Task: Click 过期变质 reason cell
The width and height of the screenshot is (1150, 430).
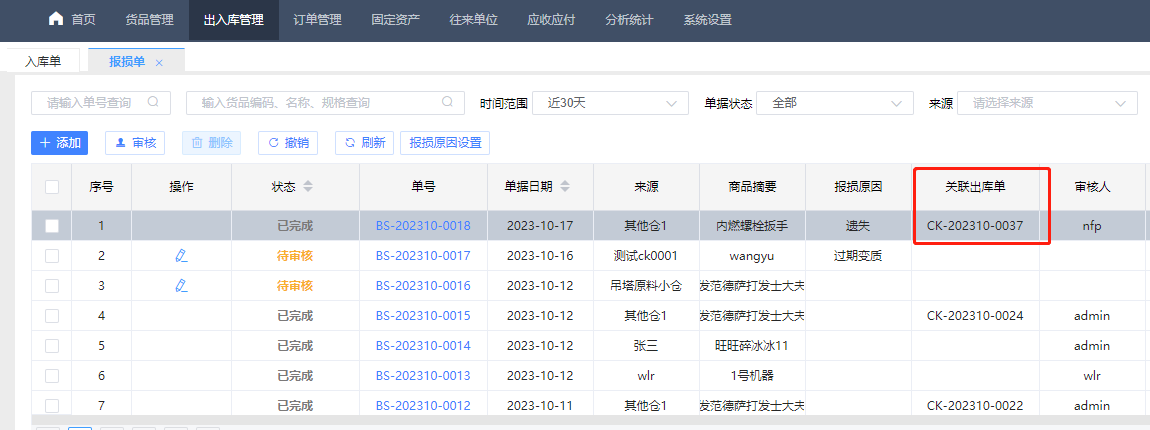Action: pyautogui.click(x=858, y=256)
